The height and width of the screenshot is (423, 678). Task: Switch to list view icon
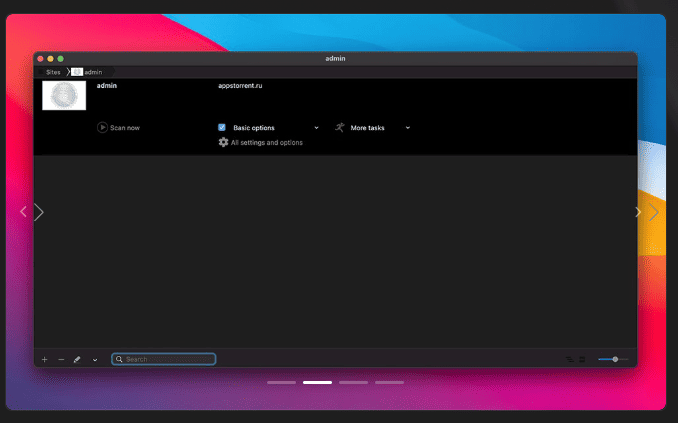[570, 359]
